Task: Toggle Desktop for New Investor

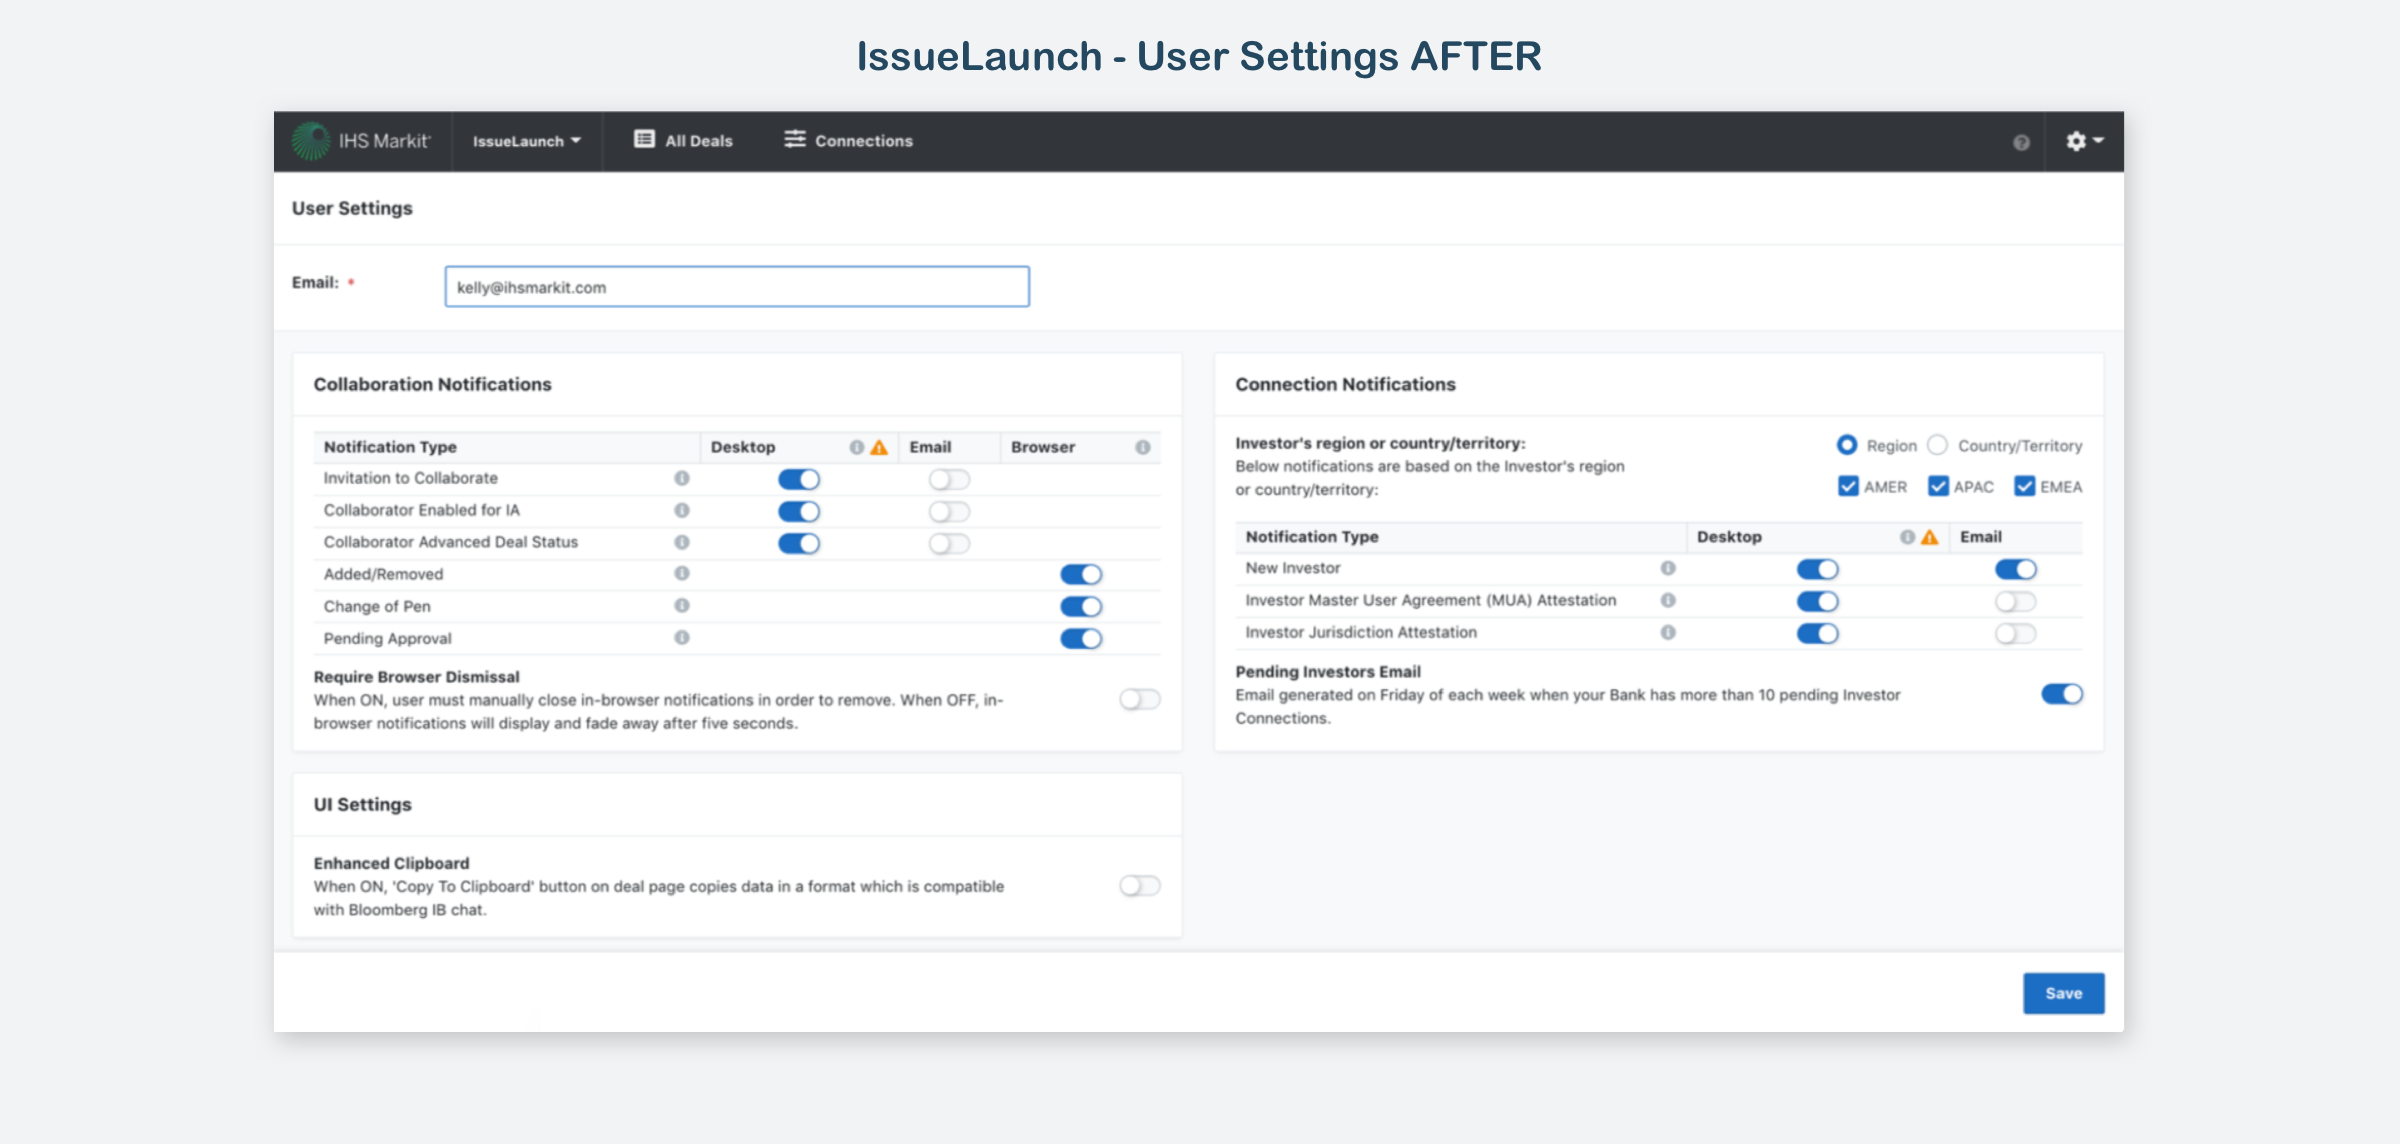Action: [x=1818, y=570]
